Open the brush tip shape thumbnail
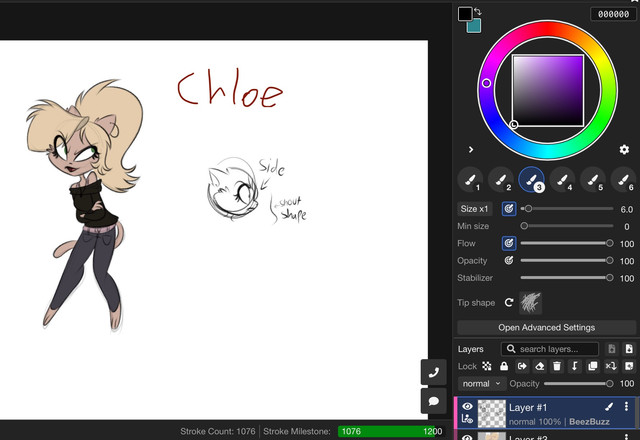Viewport: 640px width, 440px height. pos(530,303)
